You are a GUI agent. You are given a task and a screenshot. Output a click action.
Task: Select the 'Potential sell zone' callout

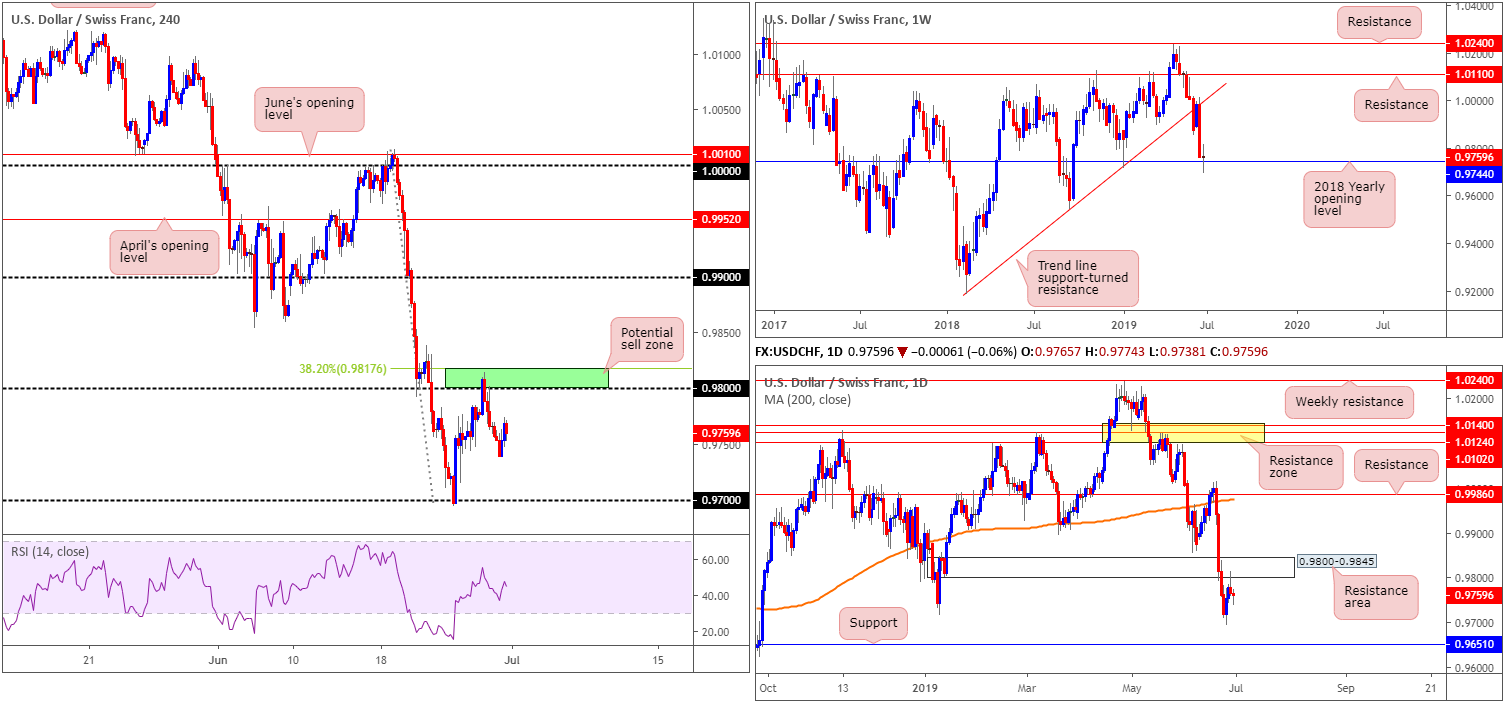(x=647, y=340)
